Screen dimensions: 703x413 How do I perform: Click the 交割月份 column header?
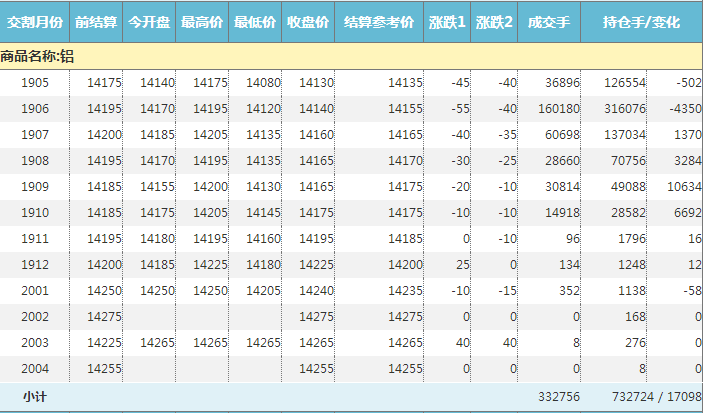[35, 21]
